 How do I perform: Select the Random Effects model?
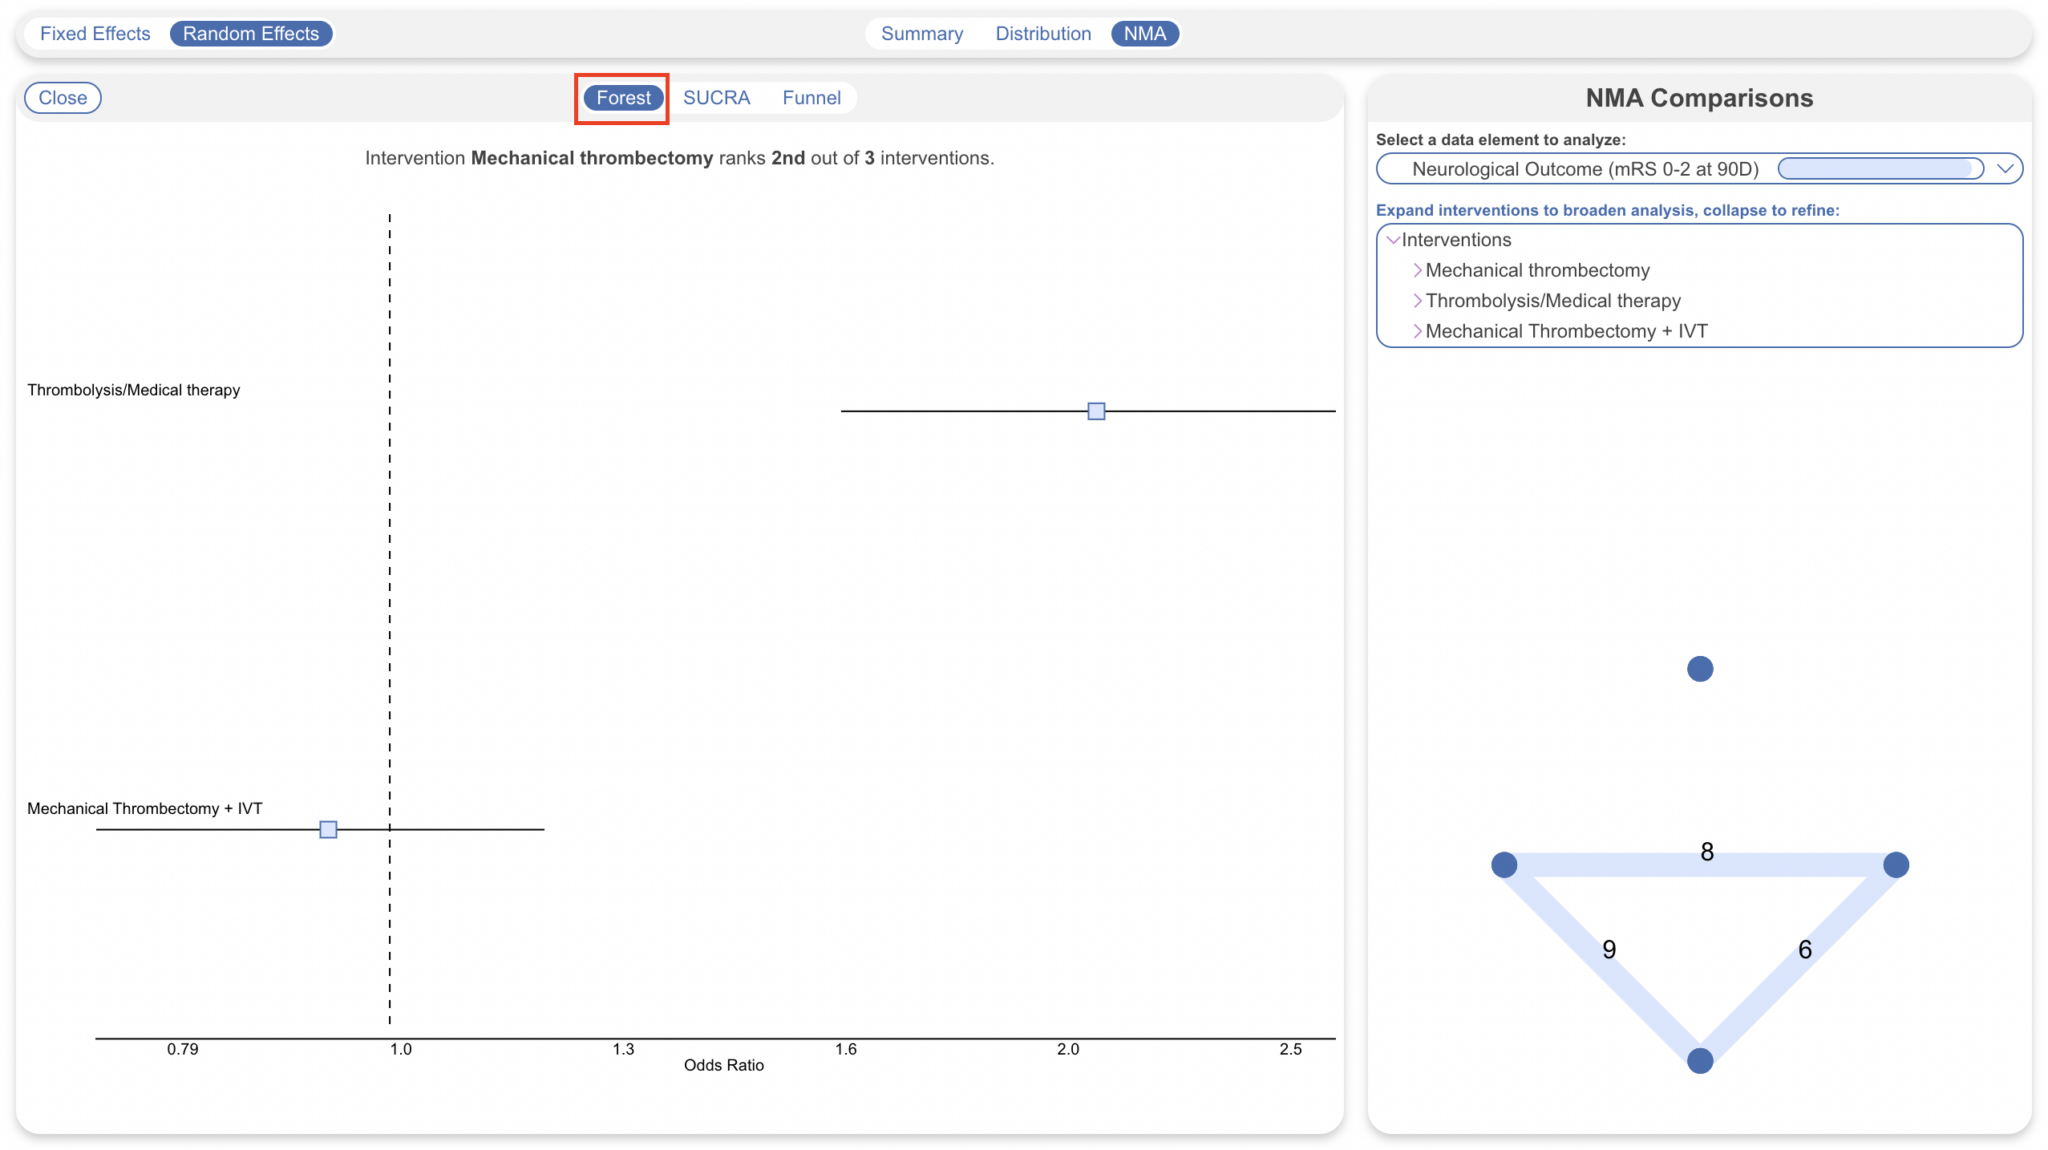(x=251, y=33)
